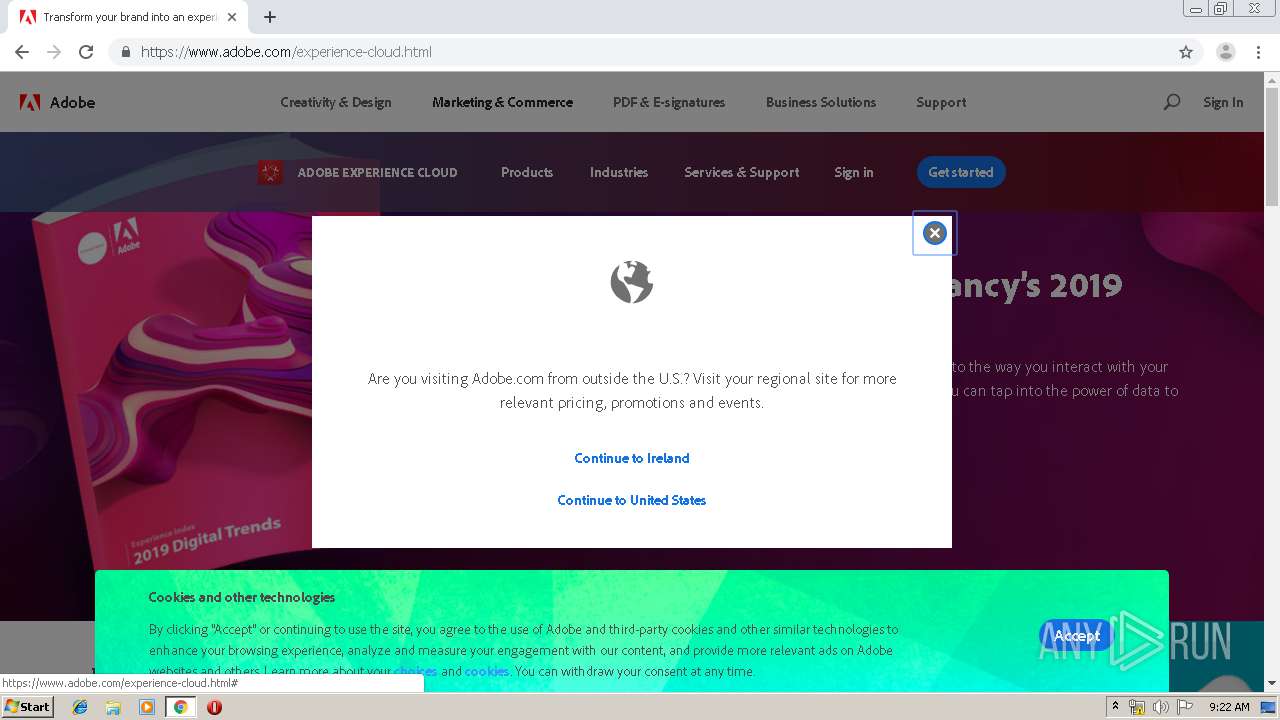Open the Chrome profile avatar
Screen dimensions: 1280x720
[1226, 52]
